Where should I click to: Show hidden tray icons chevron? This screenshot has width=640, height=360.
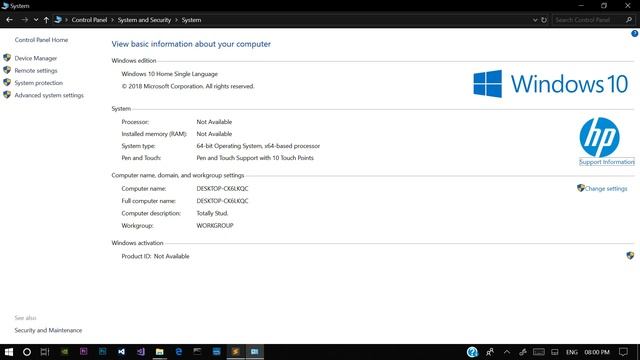coord(507,352)
